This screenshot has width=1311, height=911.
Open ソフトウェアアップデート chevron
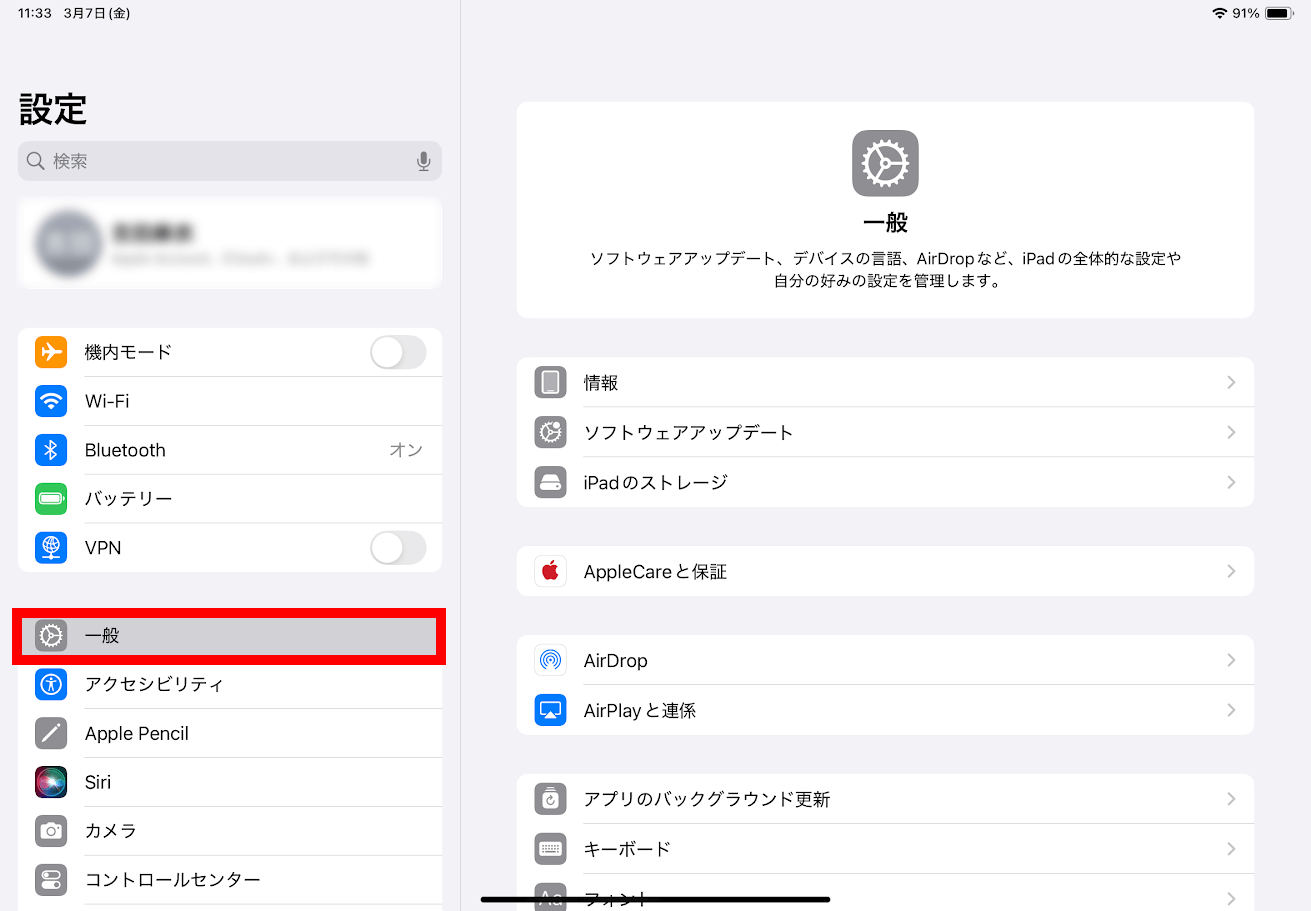pos(1231,432)
